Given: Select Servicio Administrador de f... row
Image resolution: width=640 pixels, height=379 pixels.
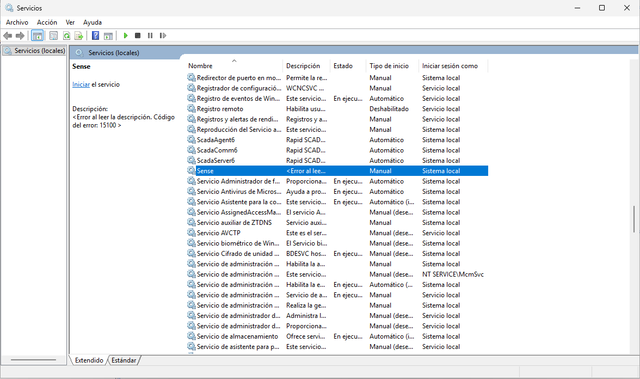Looking at the screenshot, I should pos(338,181).
